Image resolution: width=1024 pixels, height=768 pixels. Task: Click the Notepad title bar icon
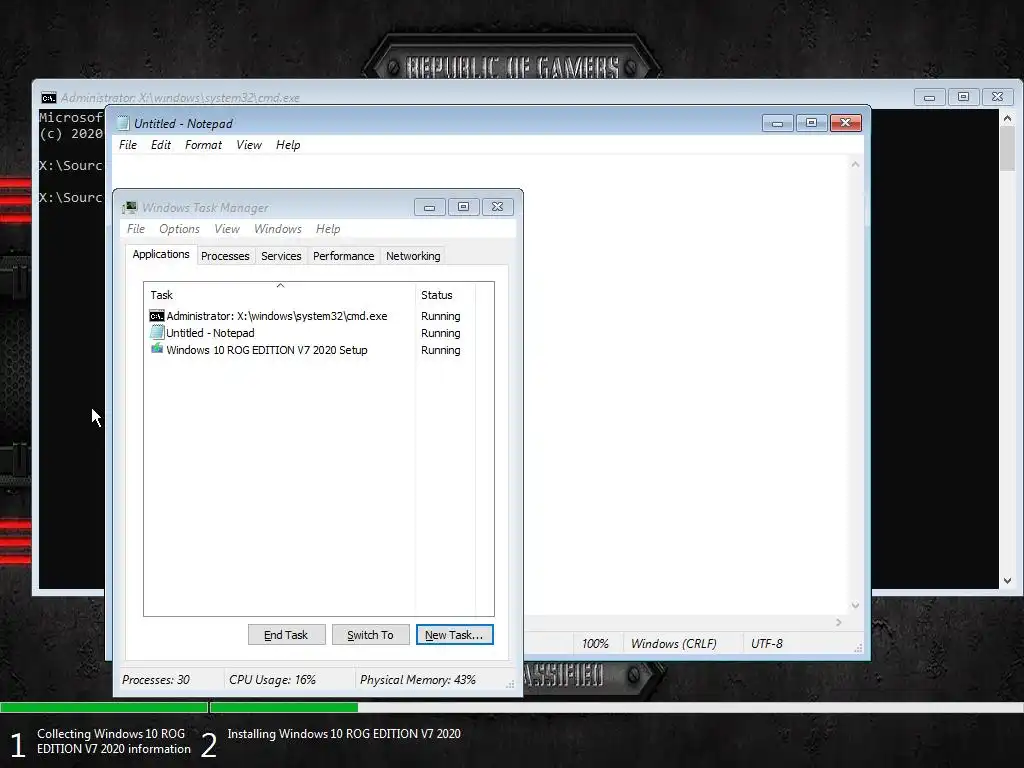[x=123, y=123]
